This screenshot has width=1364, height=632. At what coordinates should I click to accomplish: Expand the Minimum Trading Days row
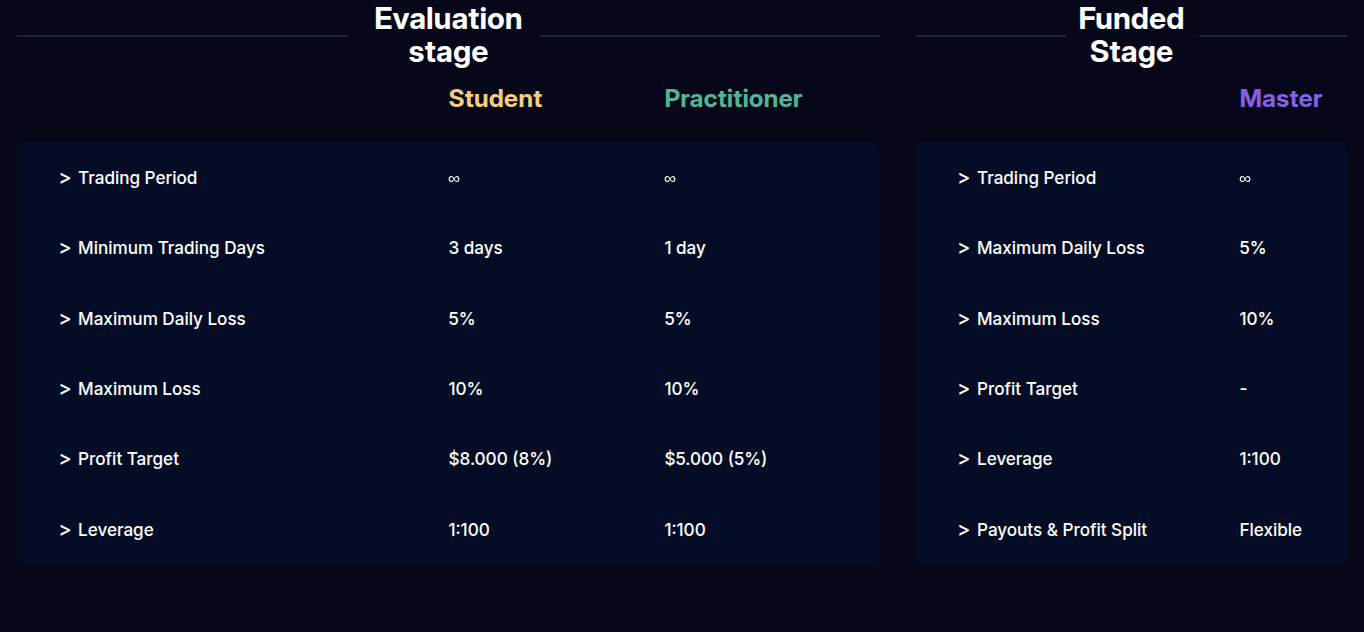click(448, 248)
